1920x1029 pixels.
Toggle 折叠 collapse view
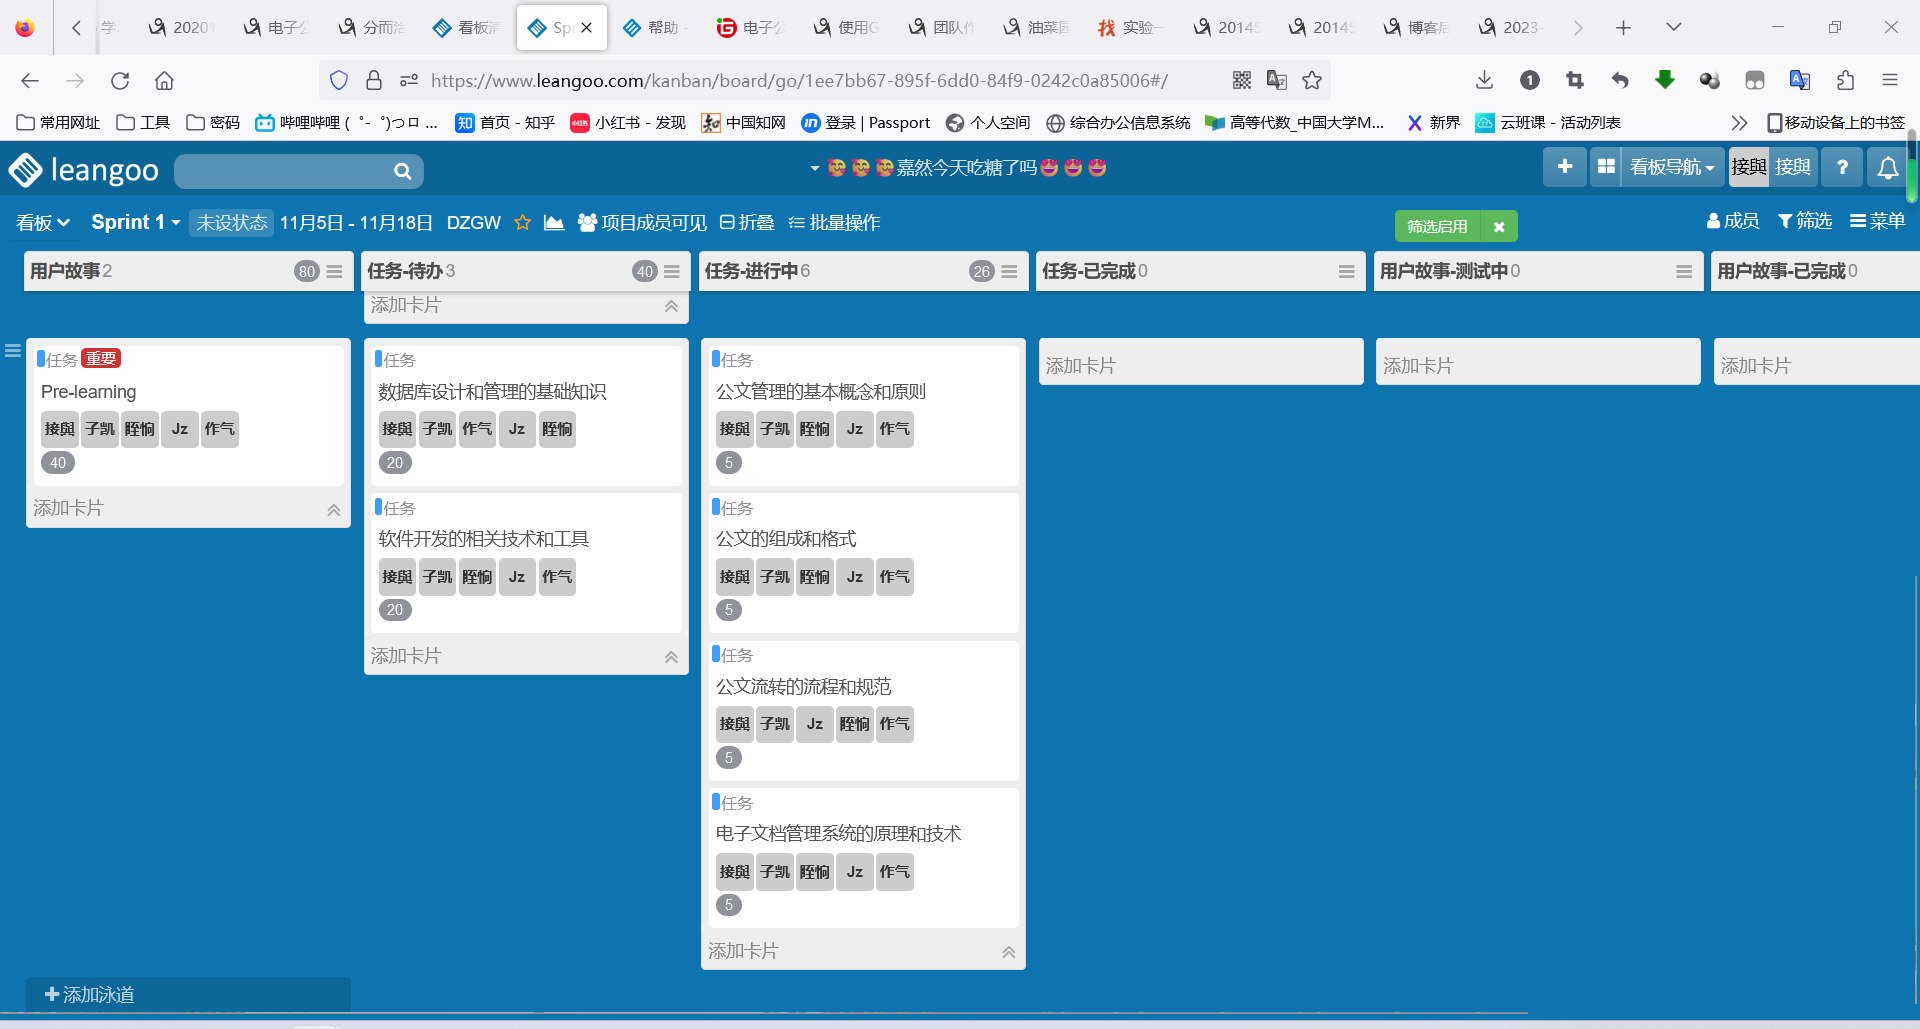[747, 222]
